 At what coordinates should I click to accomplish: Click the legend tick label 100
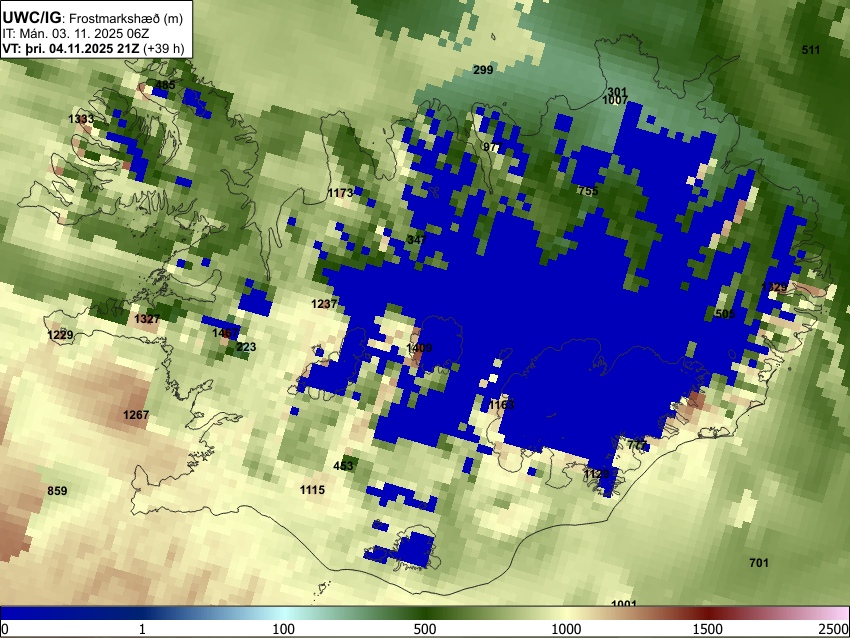(x=284, y=629)
